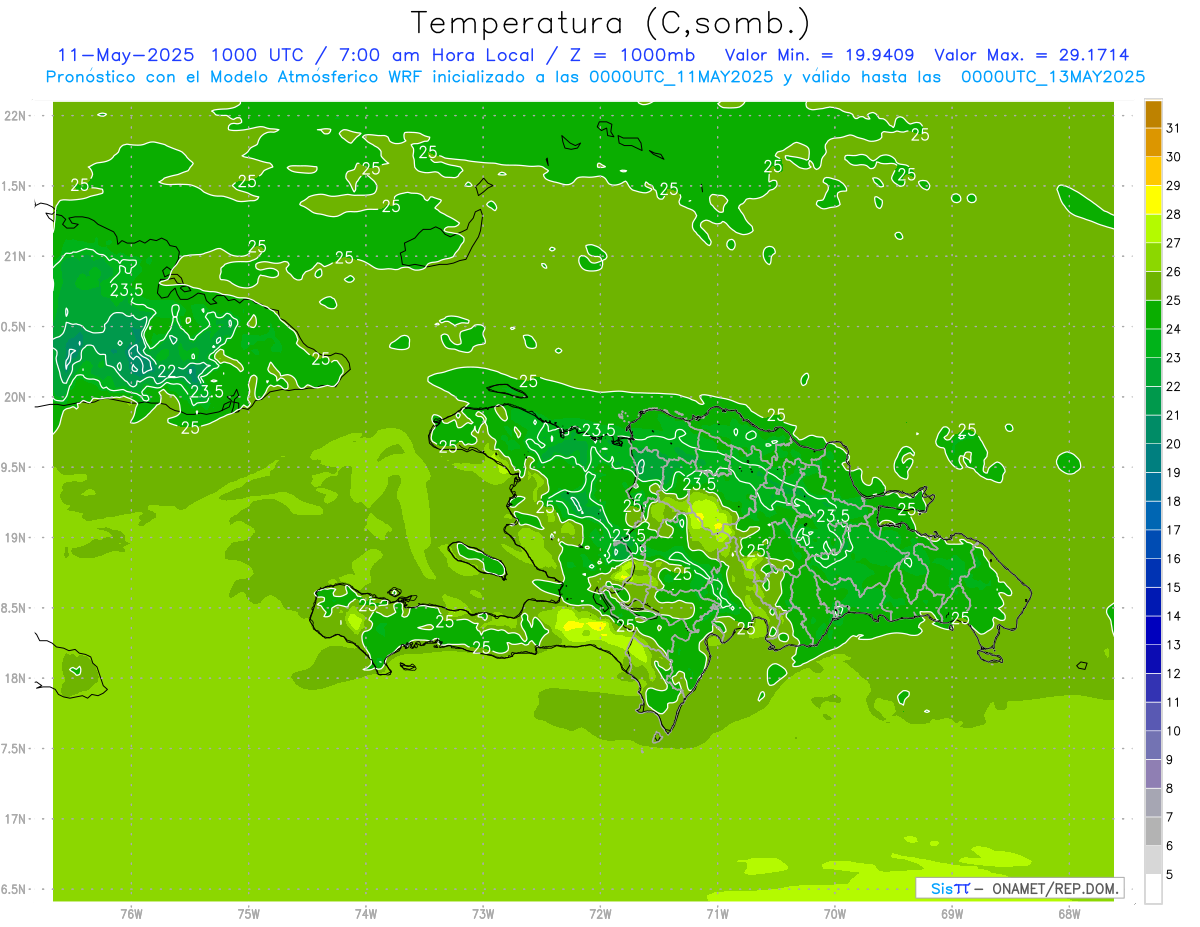The image size is (1200, 927).
Task: Click the "22" contour label over Cuba
Action: point(167,371)
